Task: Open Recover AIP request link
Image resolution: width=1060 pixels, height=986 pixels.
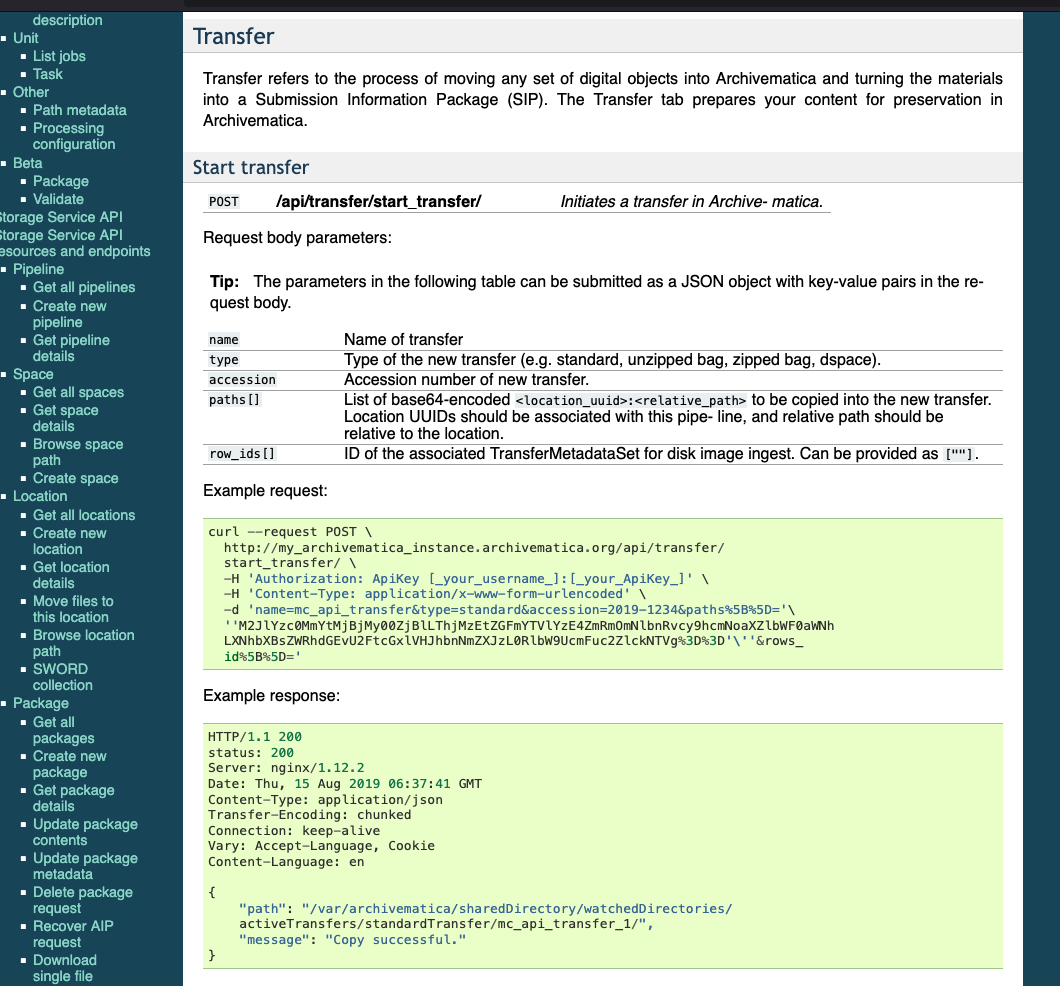Action: pos(73,934)
